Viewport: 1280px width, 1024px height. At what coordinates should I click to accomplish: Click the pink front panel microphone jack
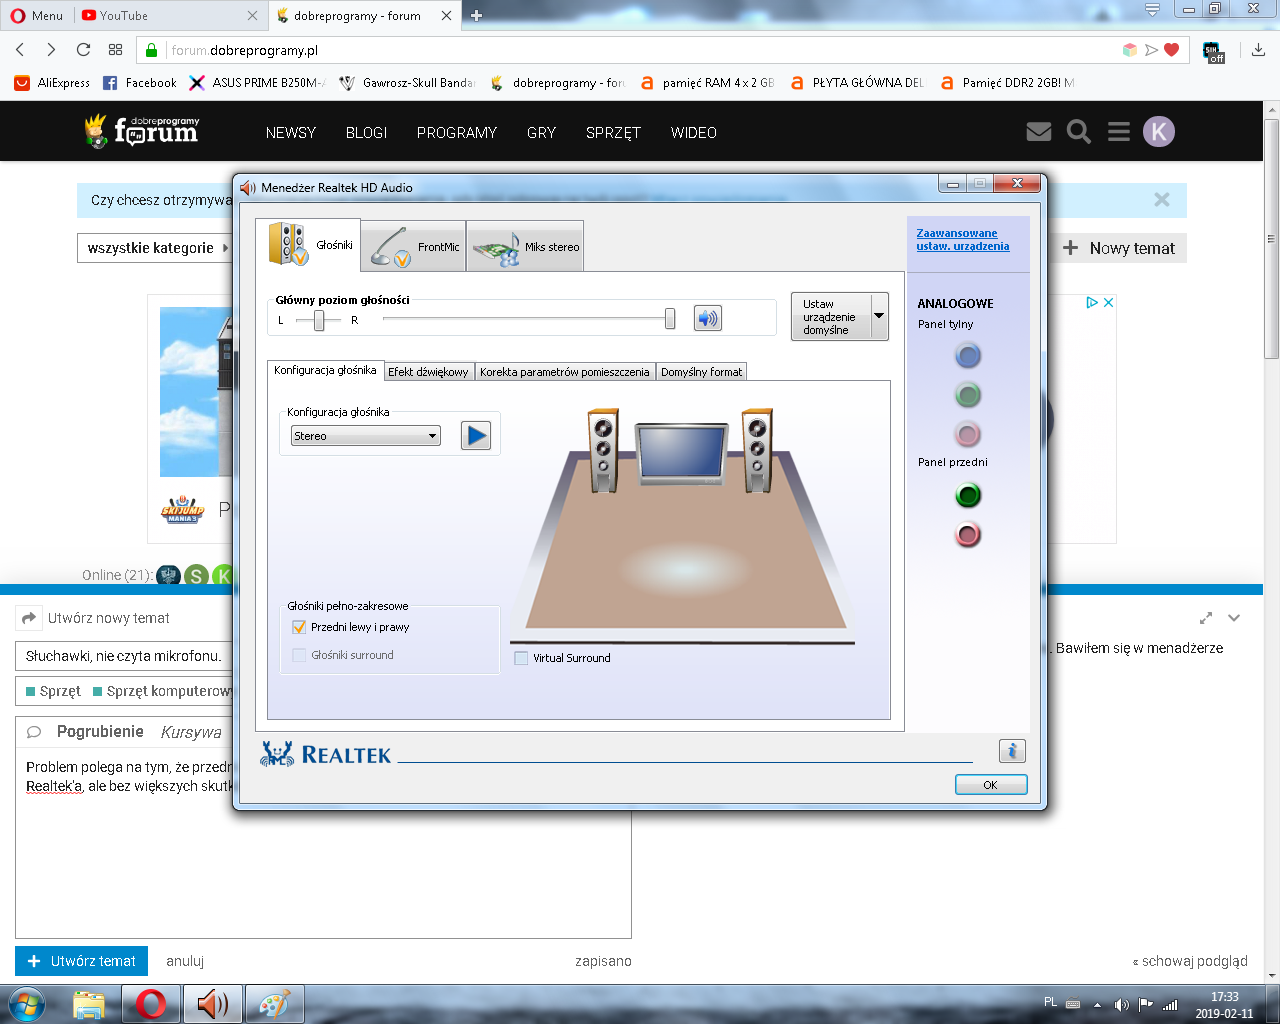coord(968,535)
